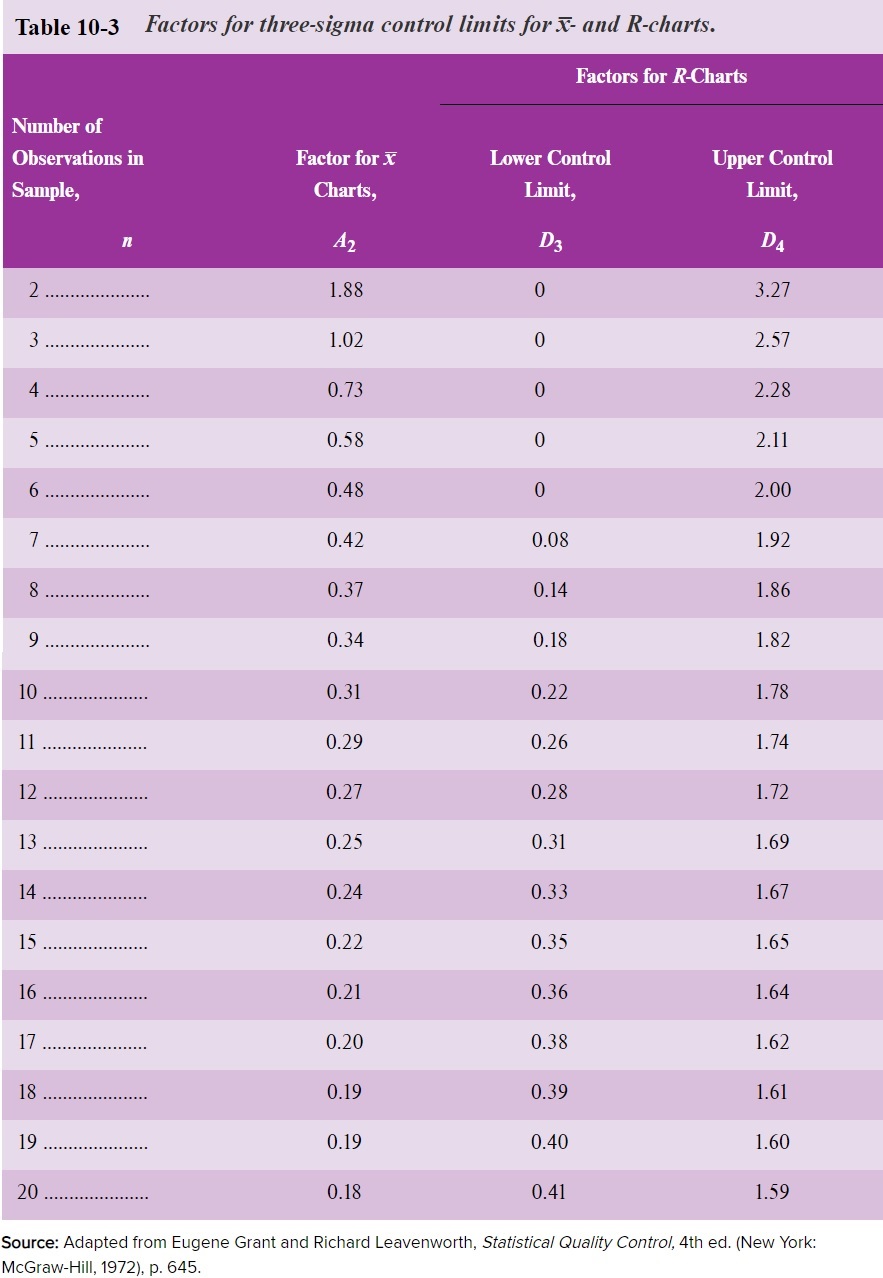
Task: Select the 'Factor for x̄ Charts' header
Action: [x=345, y=174]
